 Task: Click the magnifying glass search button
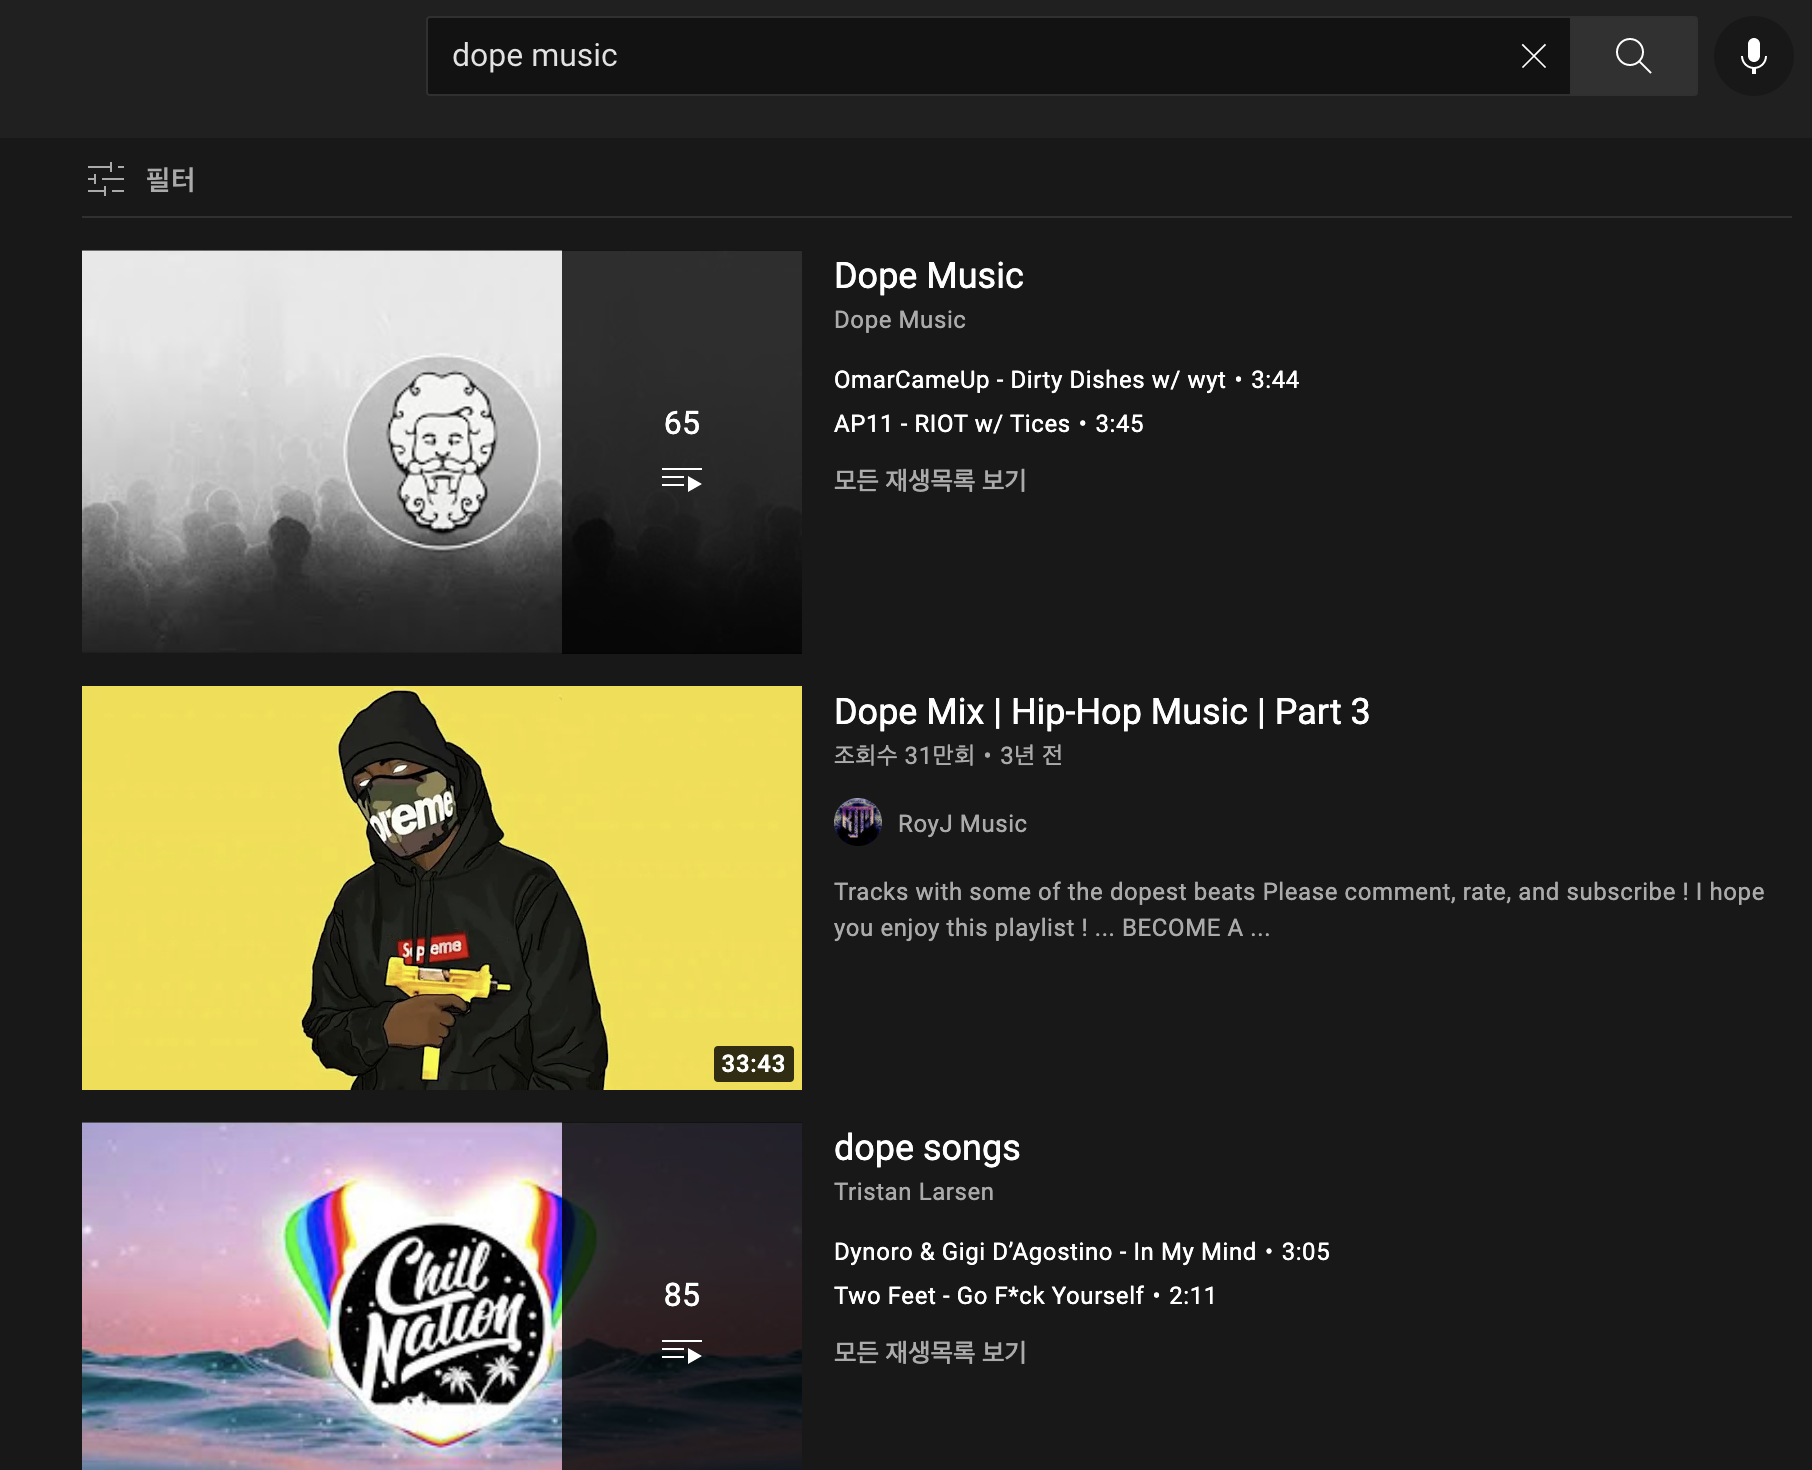[1633, 56]
